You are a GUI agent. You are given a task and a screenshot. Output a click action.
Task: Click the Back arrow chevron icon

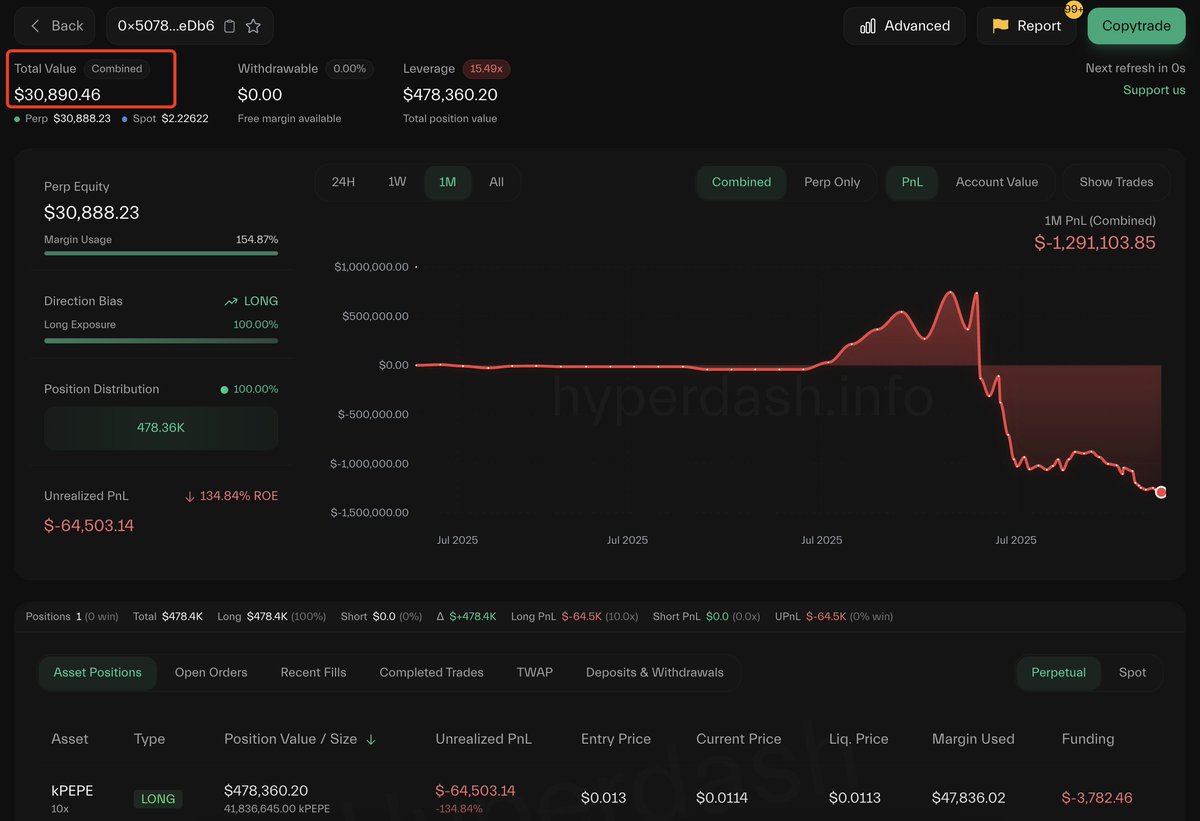pyautogui.click(x=35, y=26)
